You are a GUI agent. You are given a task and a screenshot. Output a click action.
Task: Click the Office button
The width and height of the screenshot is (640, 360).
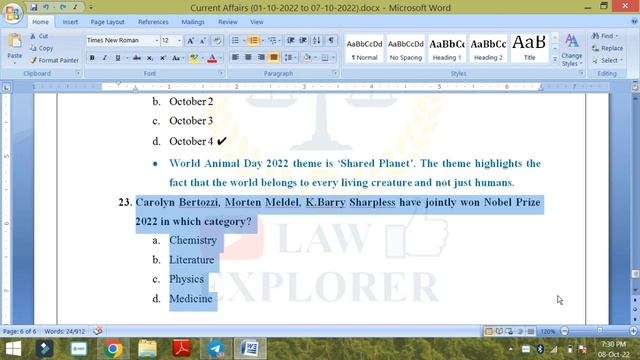click(x=12, y=13)
